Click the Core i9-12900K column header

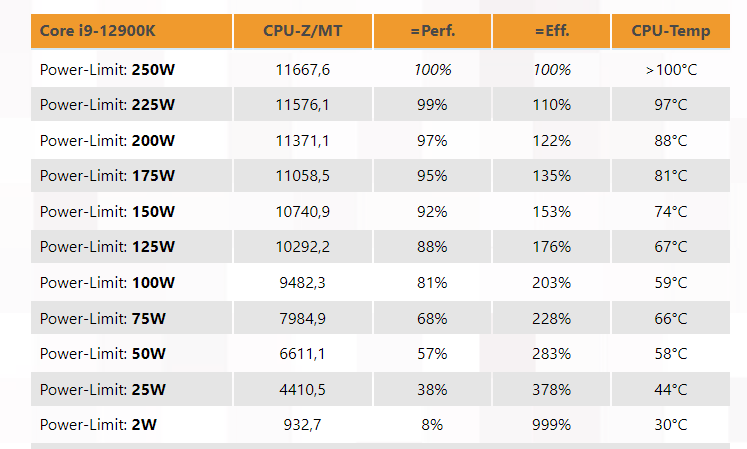pos(97,31)
